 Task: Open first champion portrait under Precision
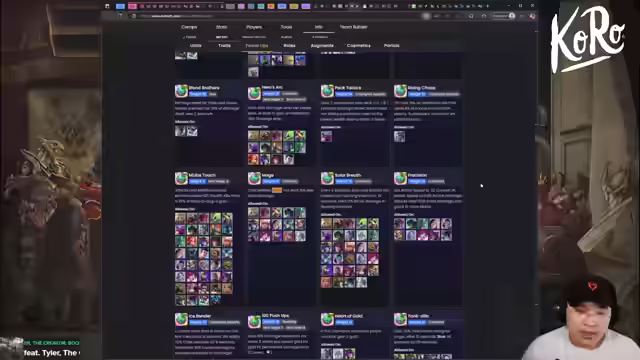tap(400, 223)
